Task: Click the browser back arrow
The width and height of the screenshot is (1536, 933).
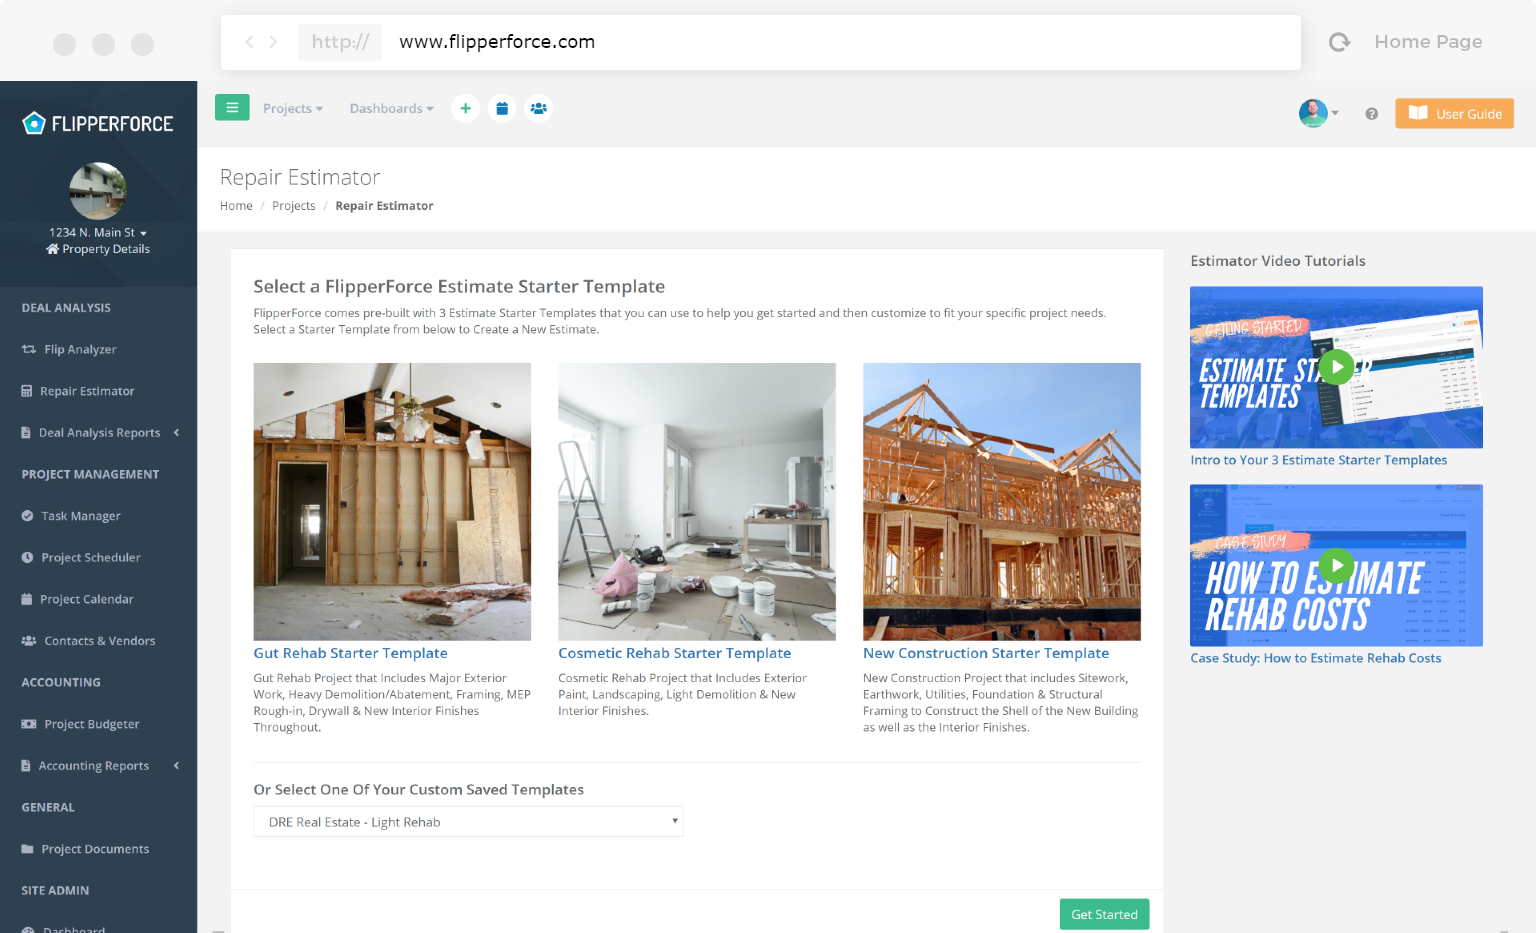Action: pos(249,42)
